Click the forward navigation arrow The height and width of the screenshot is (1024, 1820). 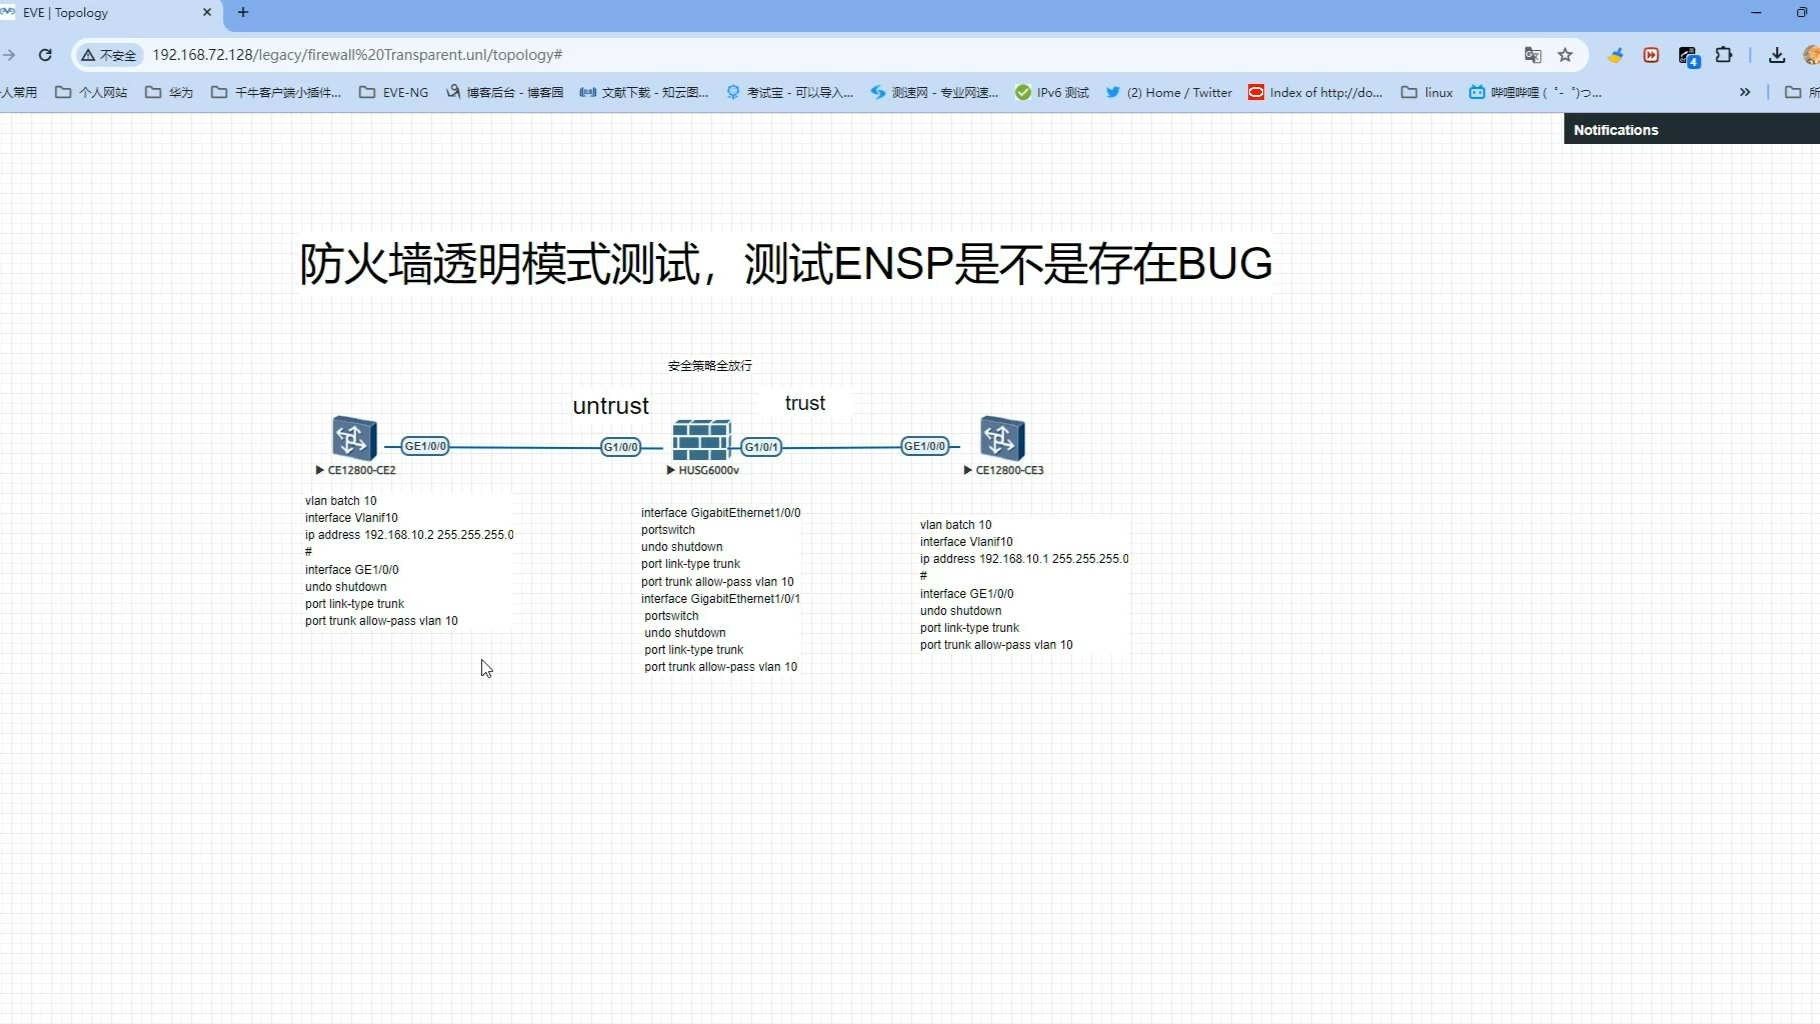9,55
